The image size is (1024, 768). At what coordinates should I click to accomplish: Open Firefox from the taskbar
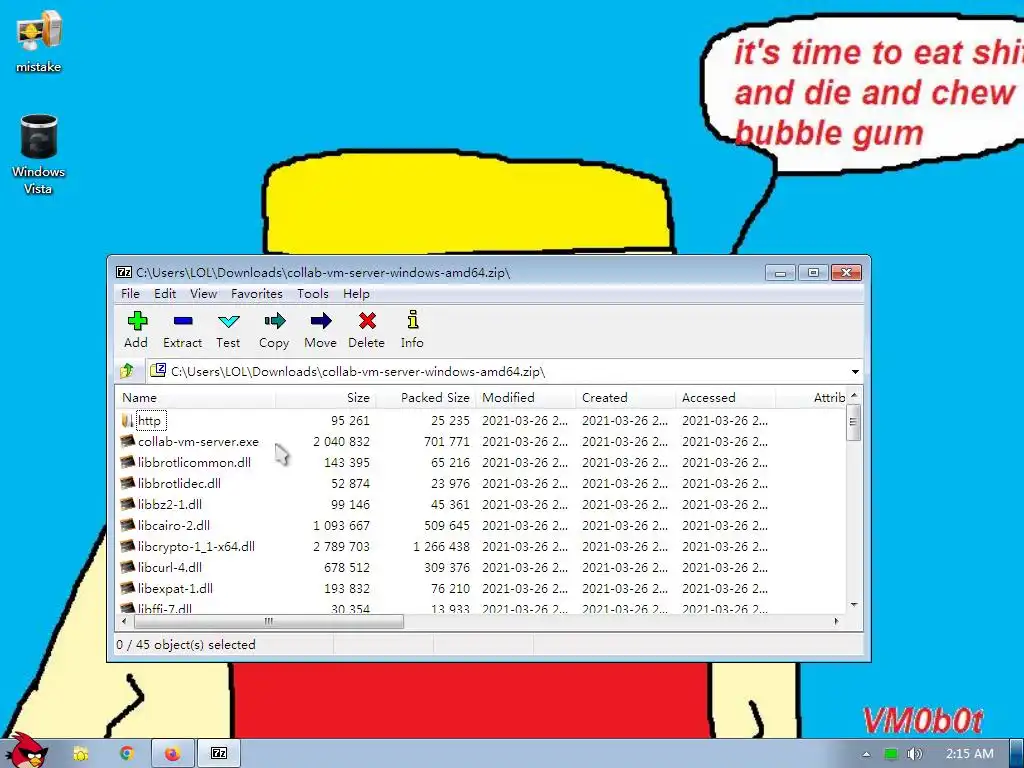[x=172, y=754]
